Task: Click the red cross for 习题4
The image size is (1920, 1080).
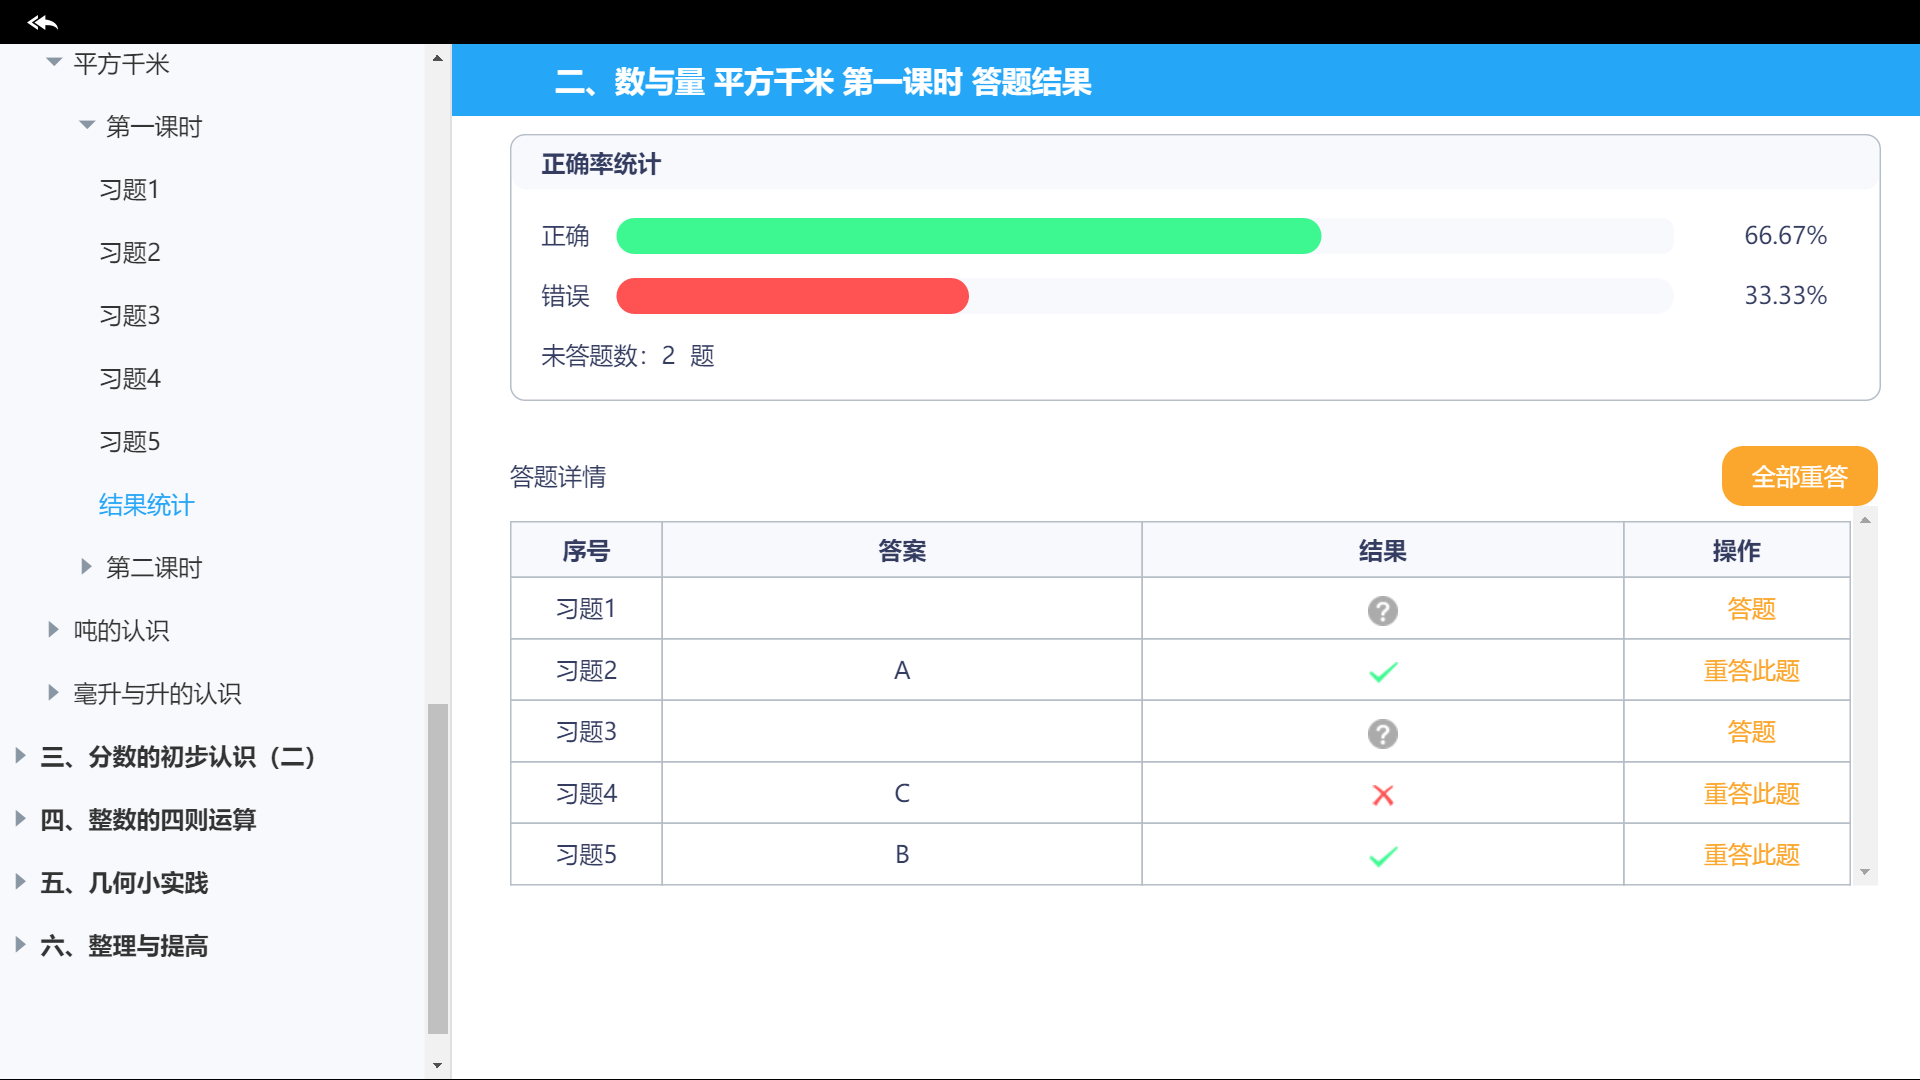Action: tap(1382, 795)
